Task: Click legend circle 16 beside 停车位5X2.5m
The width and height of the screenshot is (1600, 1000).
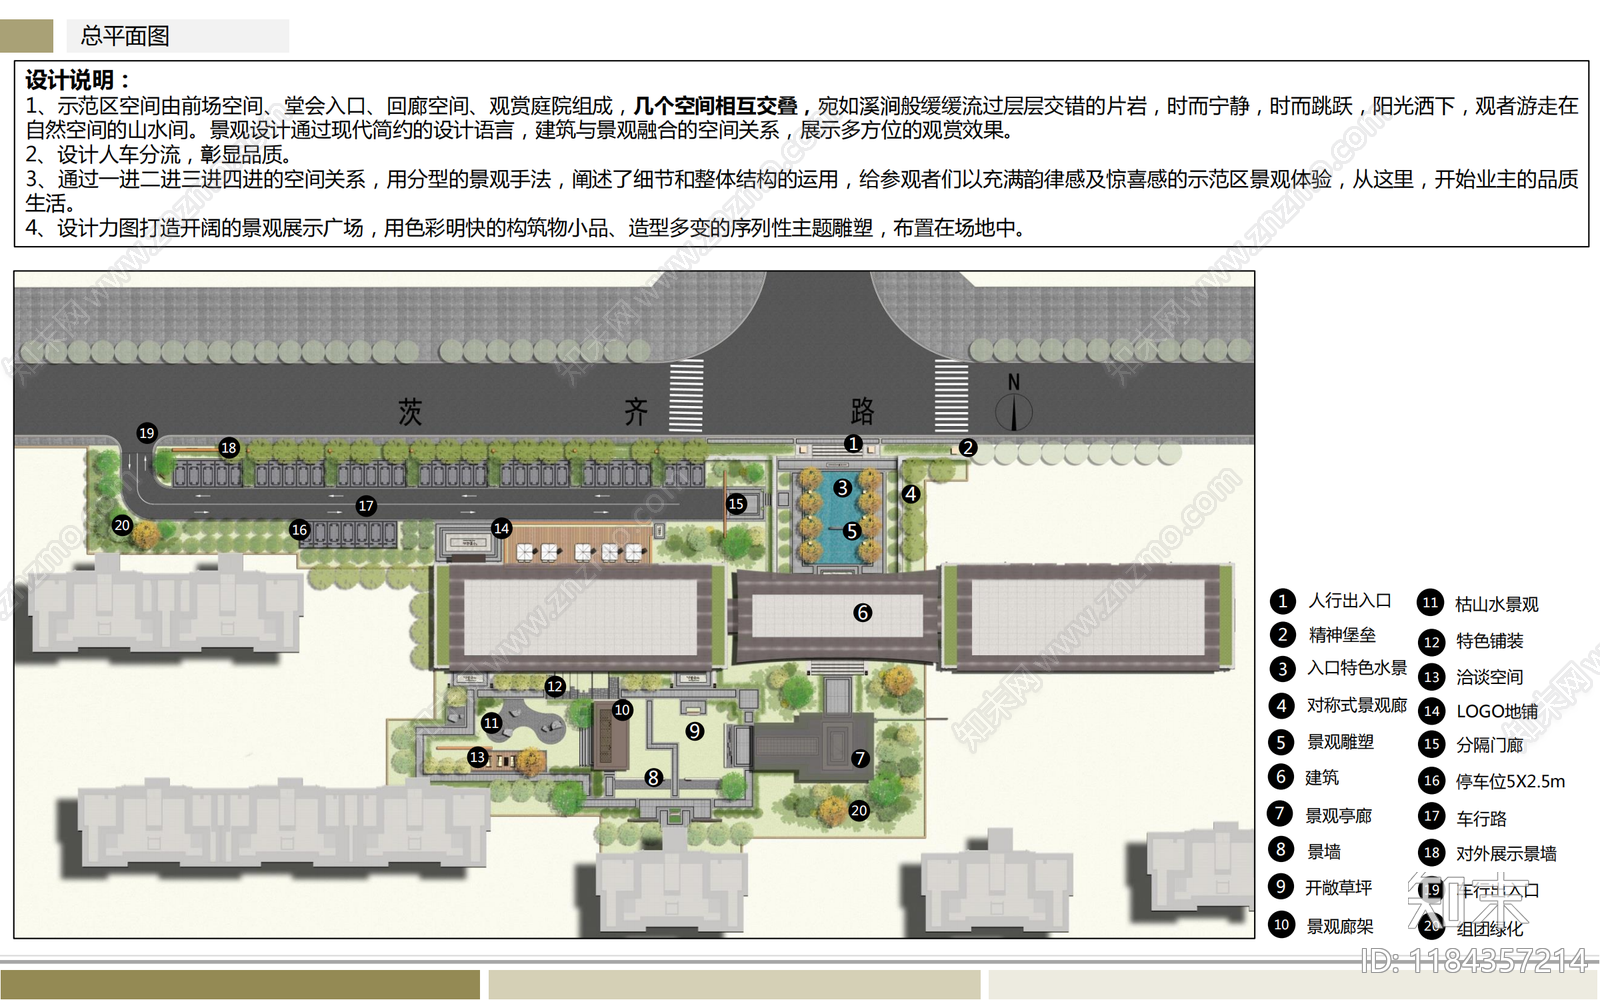Action: [x=1431, y=781]
